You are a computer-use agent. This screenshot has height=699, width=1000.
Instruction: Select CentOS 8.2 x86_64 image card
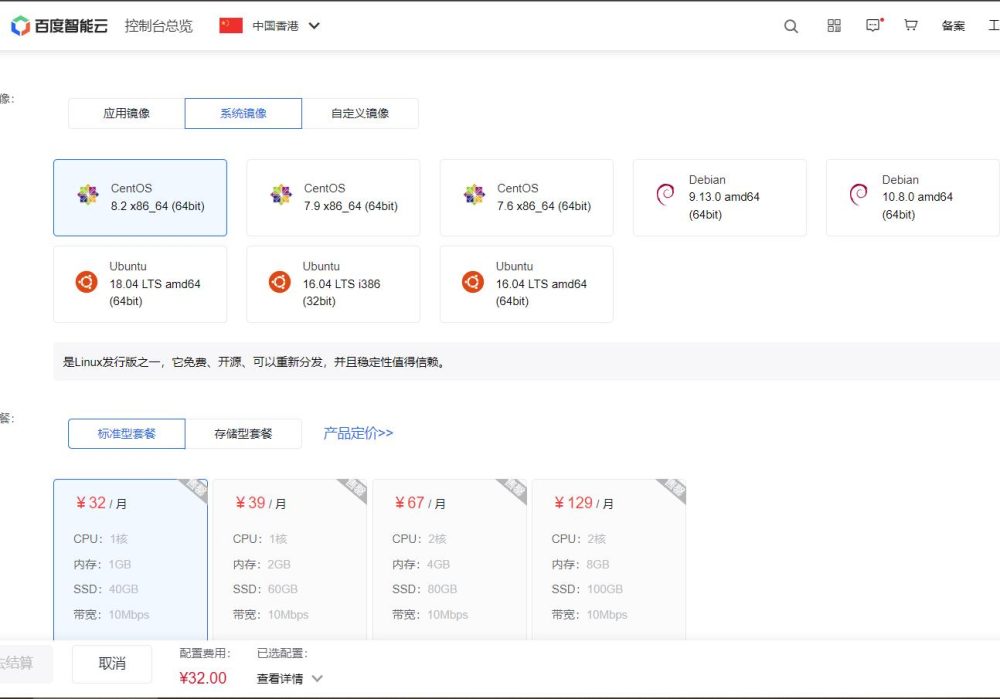[140, 198]
